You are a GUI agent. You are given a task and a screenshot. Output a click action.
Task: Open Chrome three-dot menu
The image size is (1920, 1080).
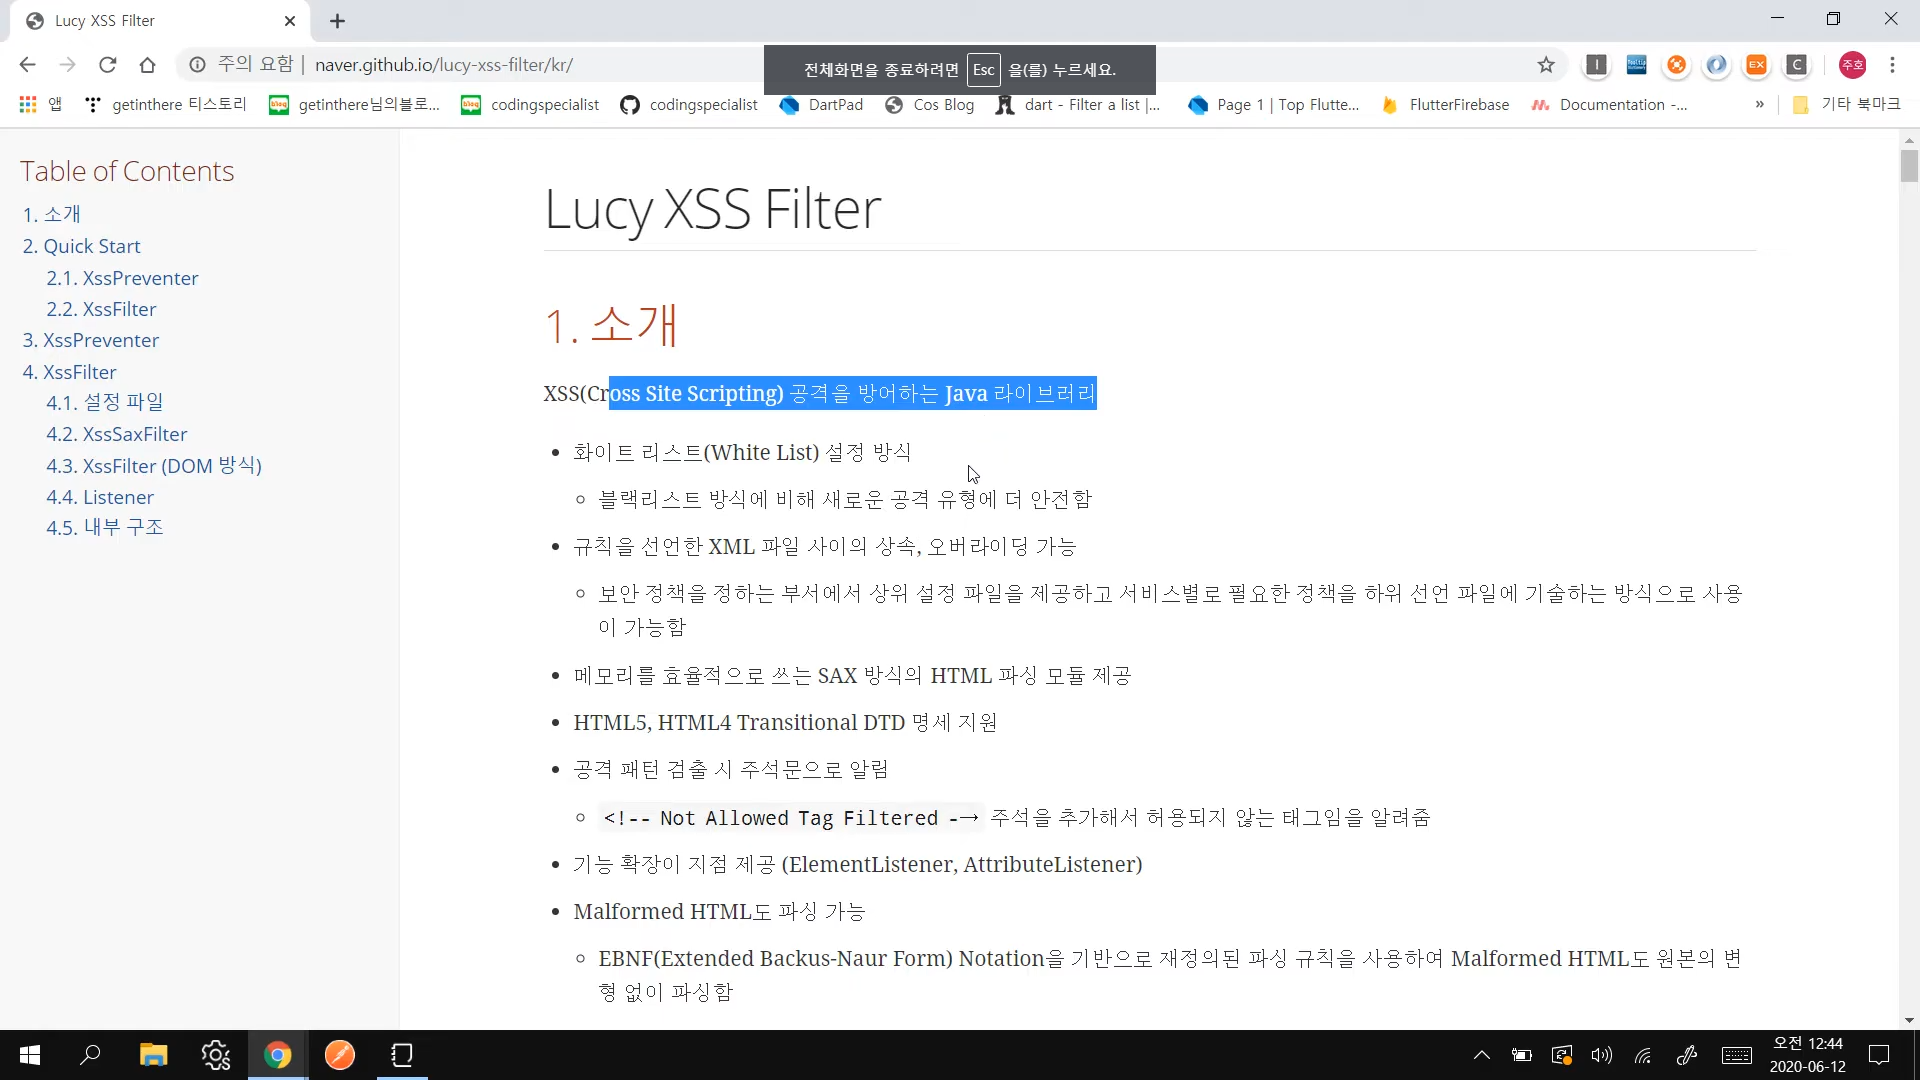(x=1892, y=65)
